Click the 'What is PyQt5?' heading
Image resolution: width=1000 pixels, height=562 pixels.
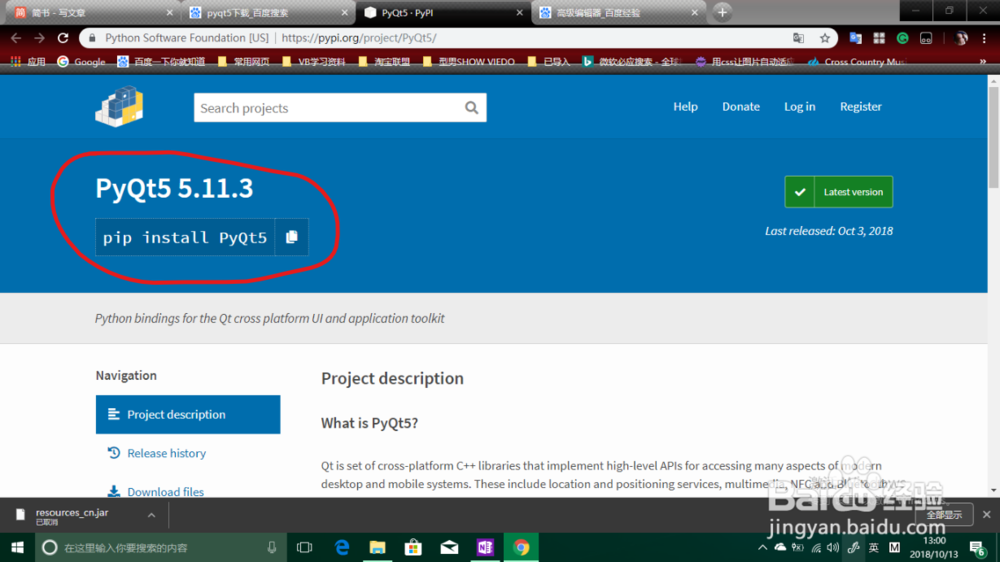click(x=369, y=423)
